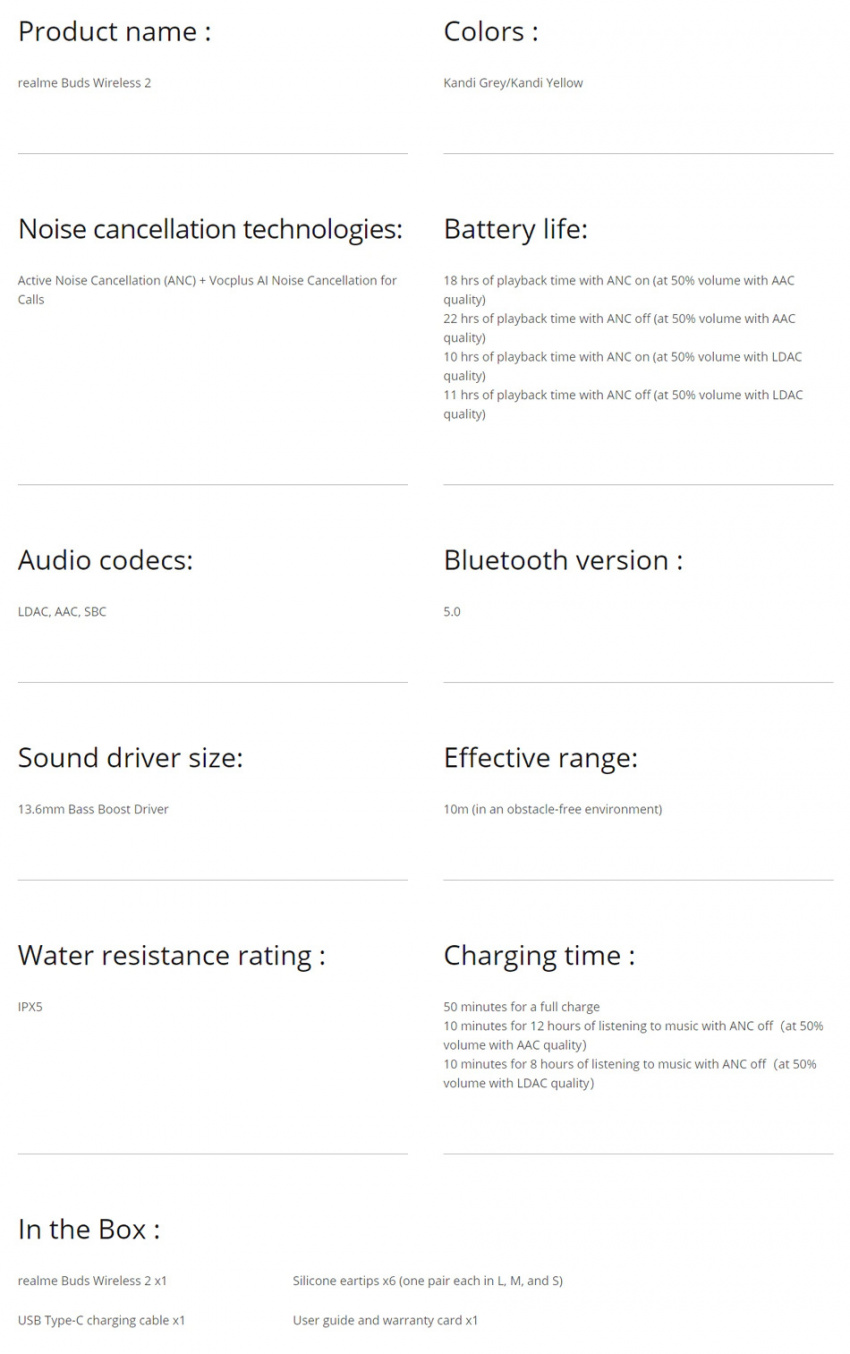Viewport: 850px width, 1354px height.
Task: Click the Bluetooth version heading
Action: point(563,560)
